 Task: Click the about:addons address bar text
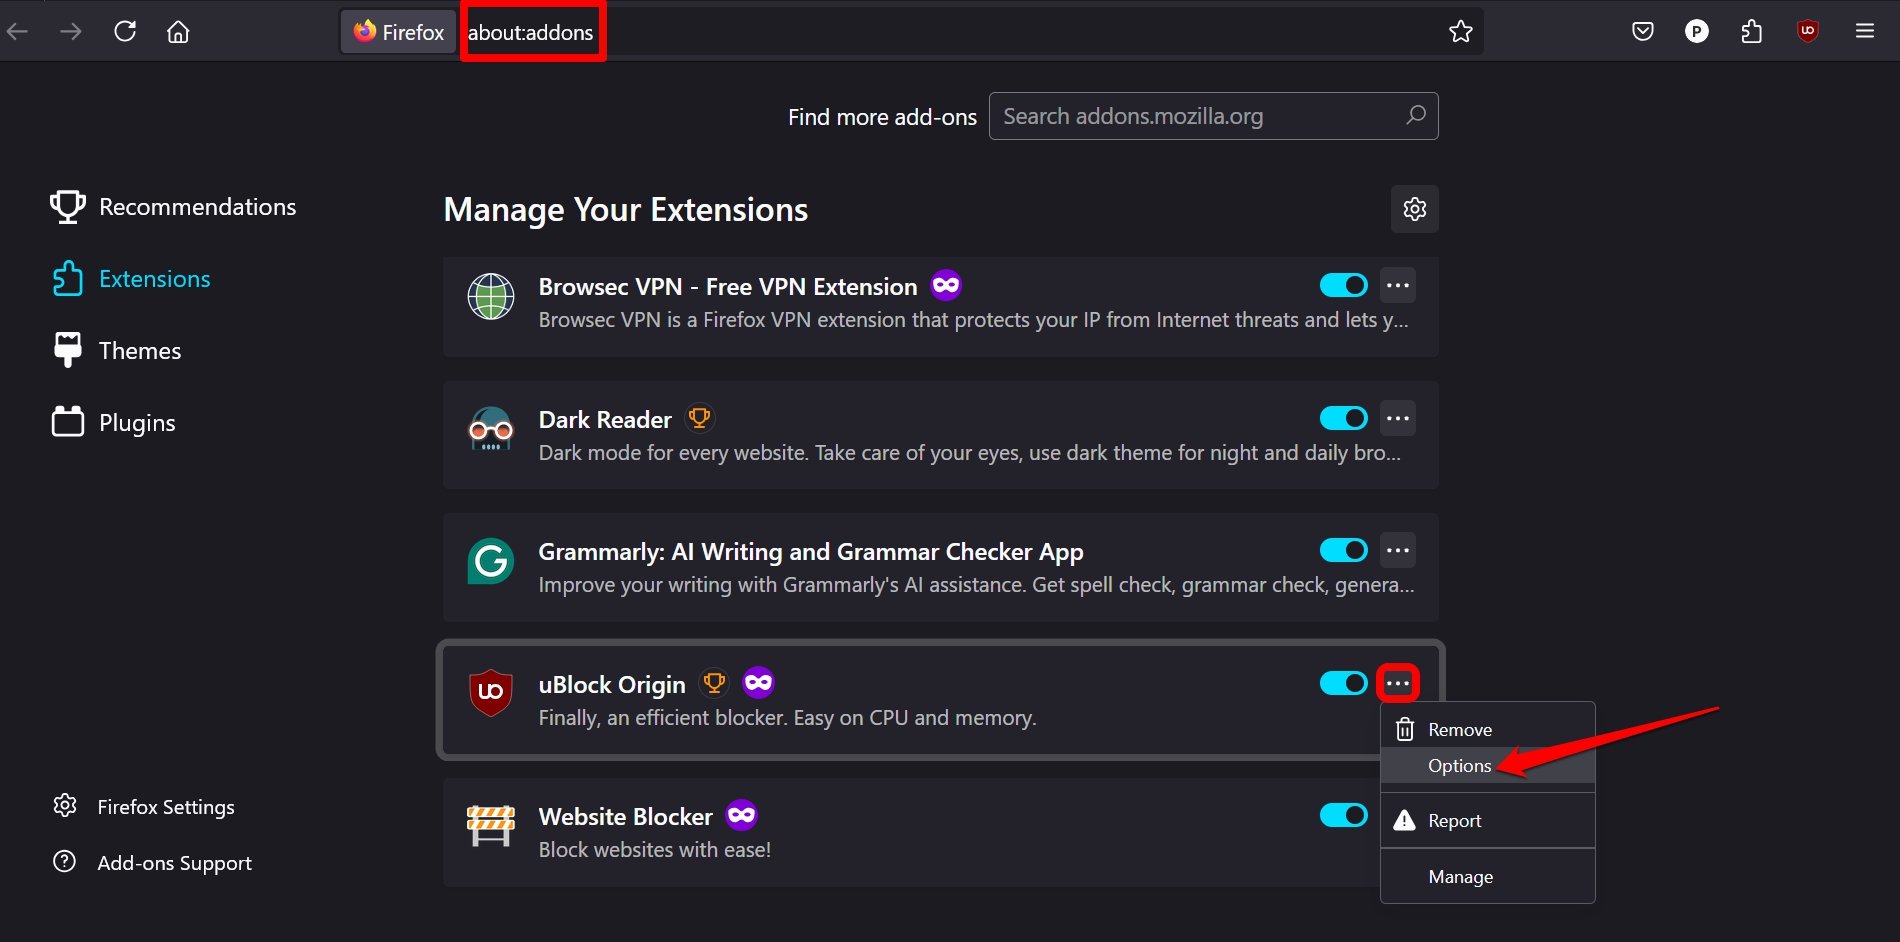pyautogui.click(x=531, y=32)
